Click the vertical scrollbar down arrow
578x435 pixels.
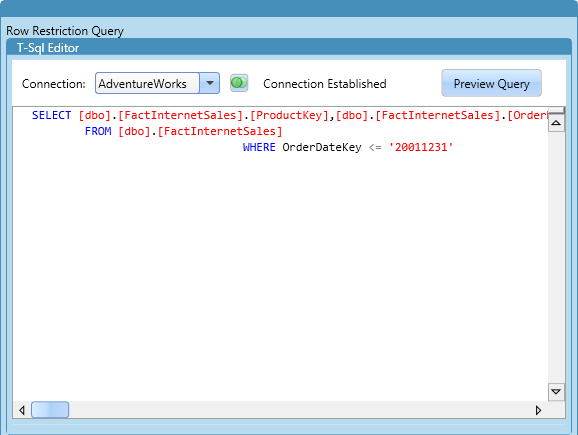click(556, 392)
